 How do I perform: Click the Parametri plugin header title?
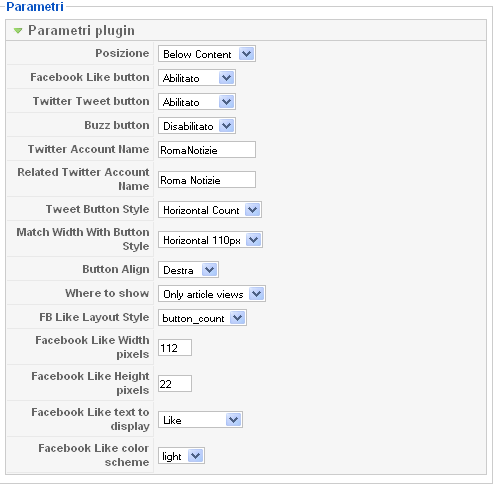[x=81, y=30]
